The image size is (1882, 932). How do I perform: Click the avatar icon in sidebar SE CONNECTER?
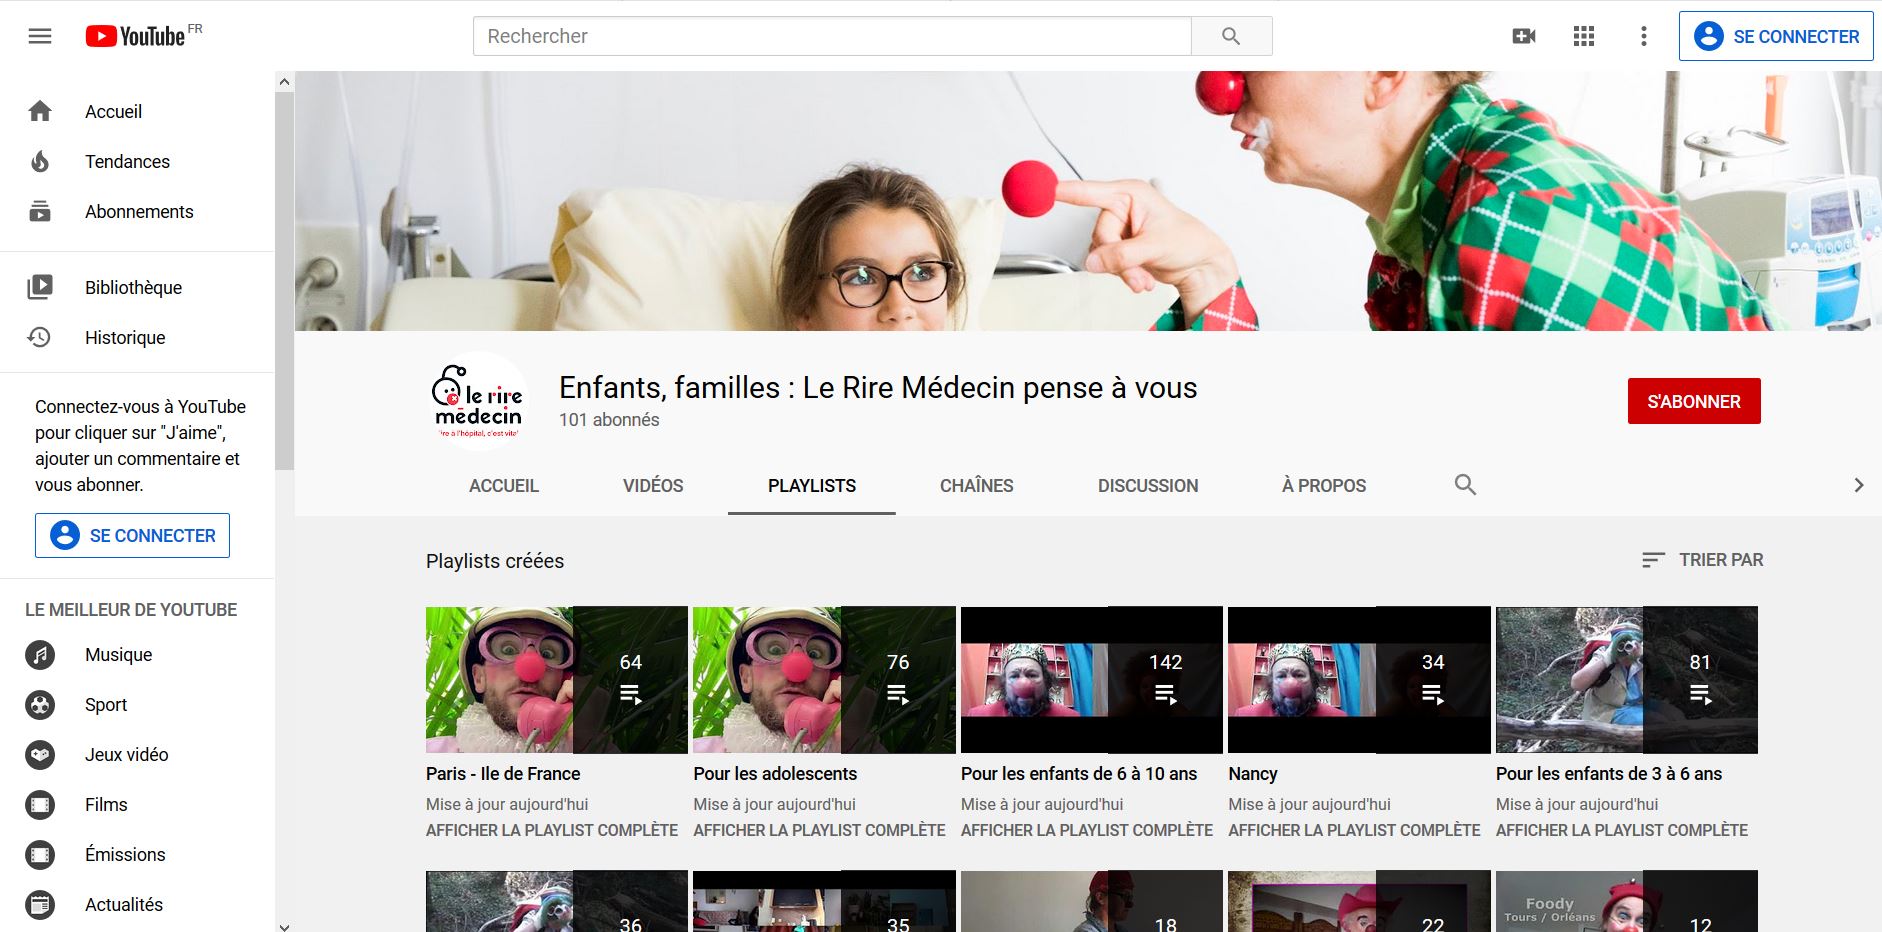(x=65, y=535)
